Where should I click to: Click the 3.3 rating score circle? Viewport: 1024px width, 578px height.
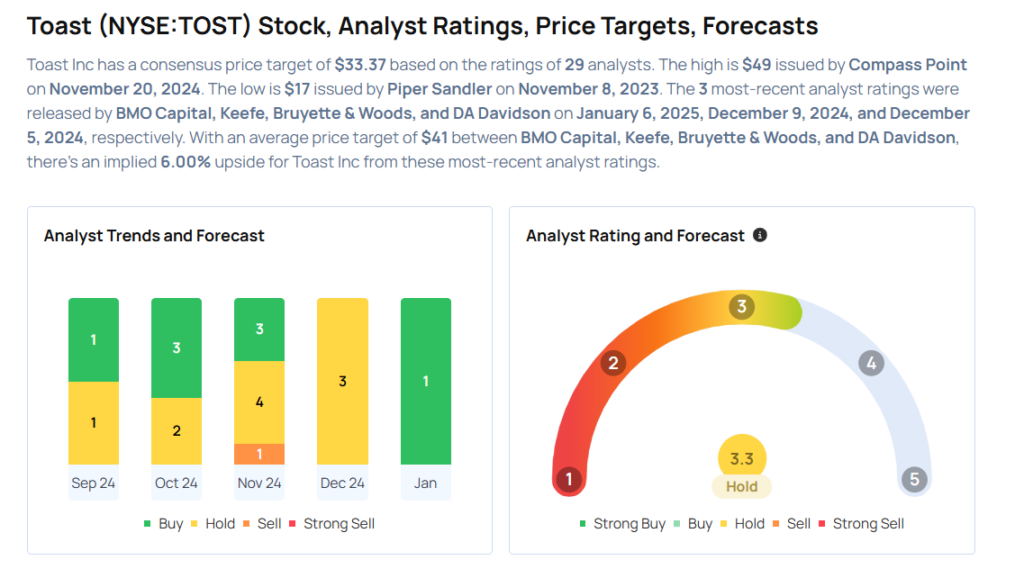tap(742, 459)
